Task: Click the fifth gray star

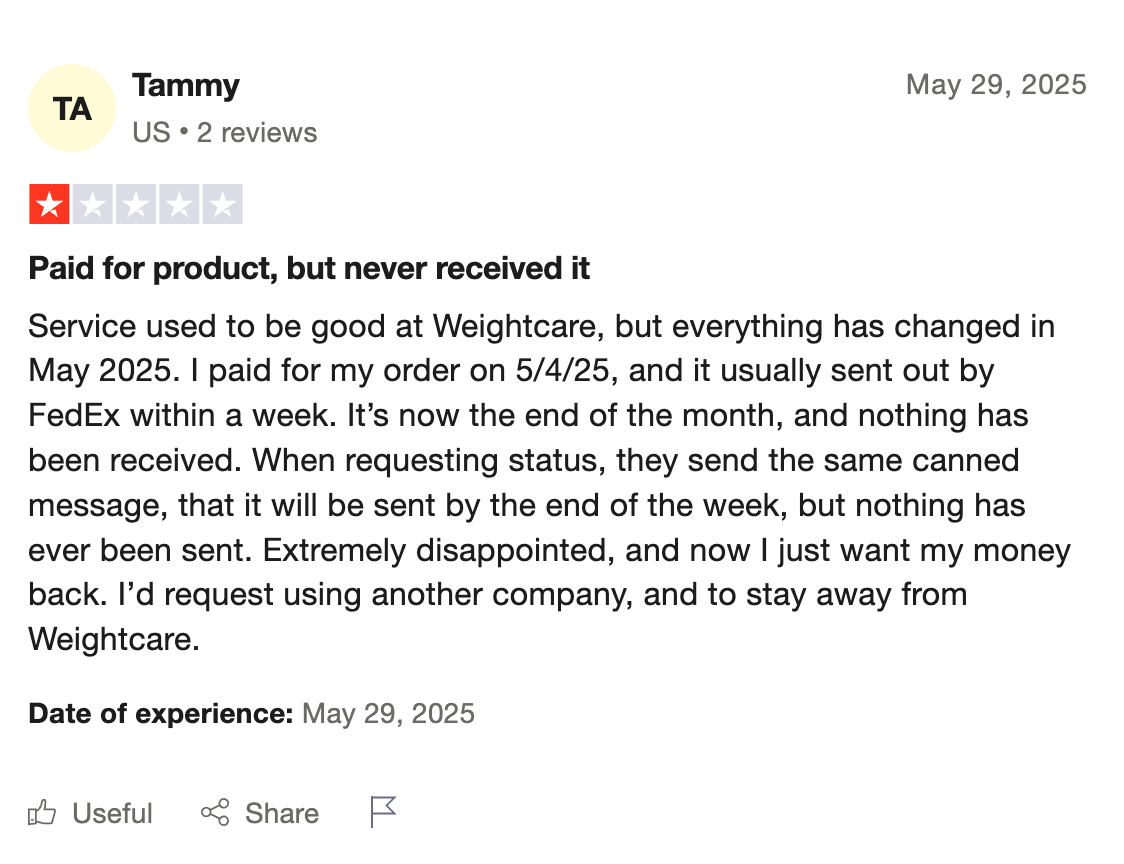Action: pyautogui.click(x=222, y=204)
